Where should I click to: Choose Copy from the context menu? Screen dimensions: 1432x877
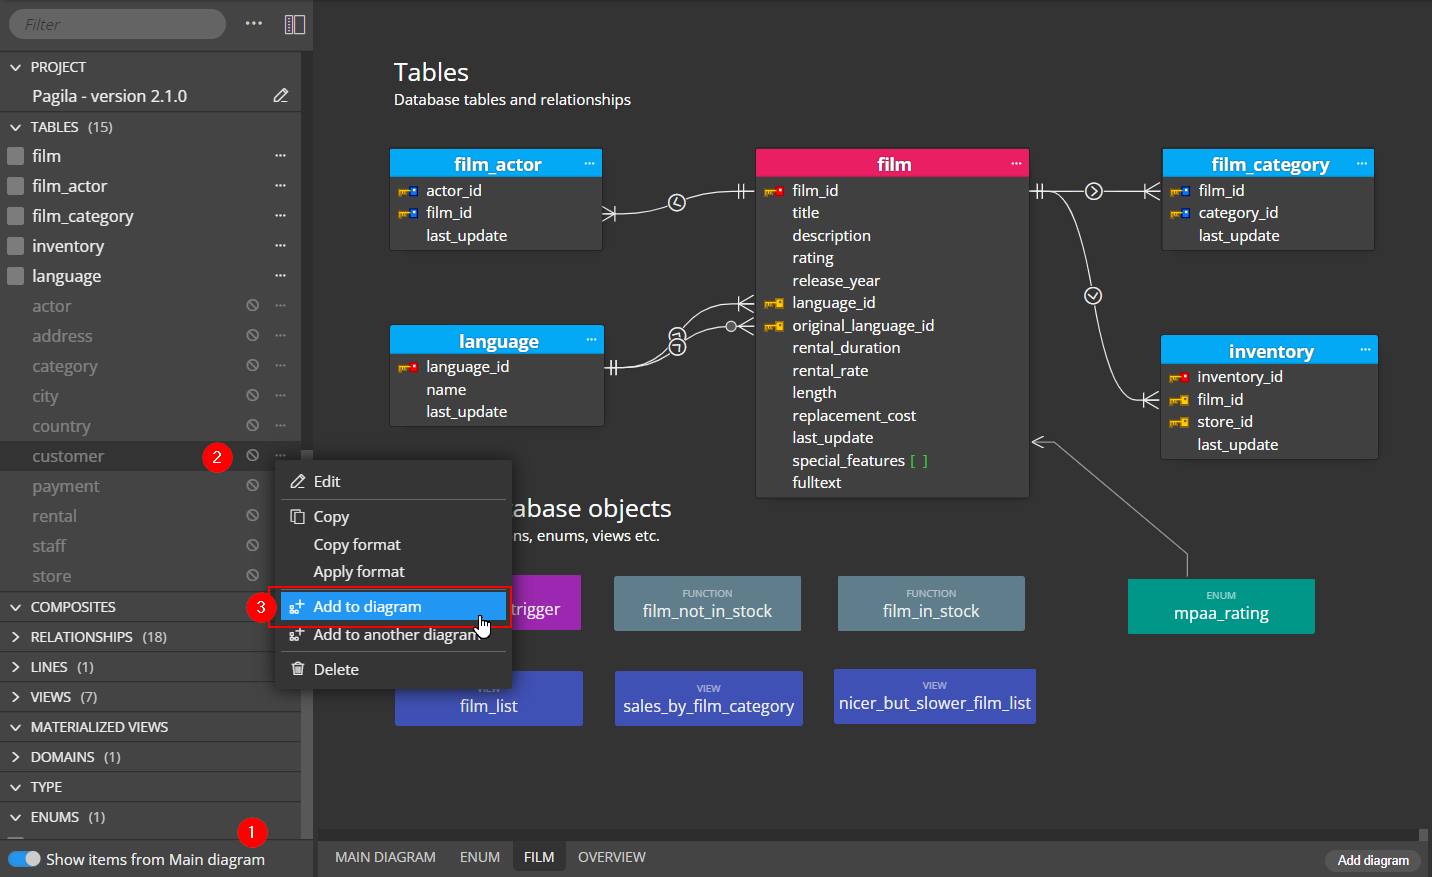click(393, 517)
